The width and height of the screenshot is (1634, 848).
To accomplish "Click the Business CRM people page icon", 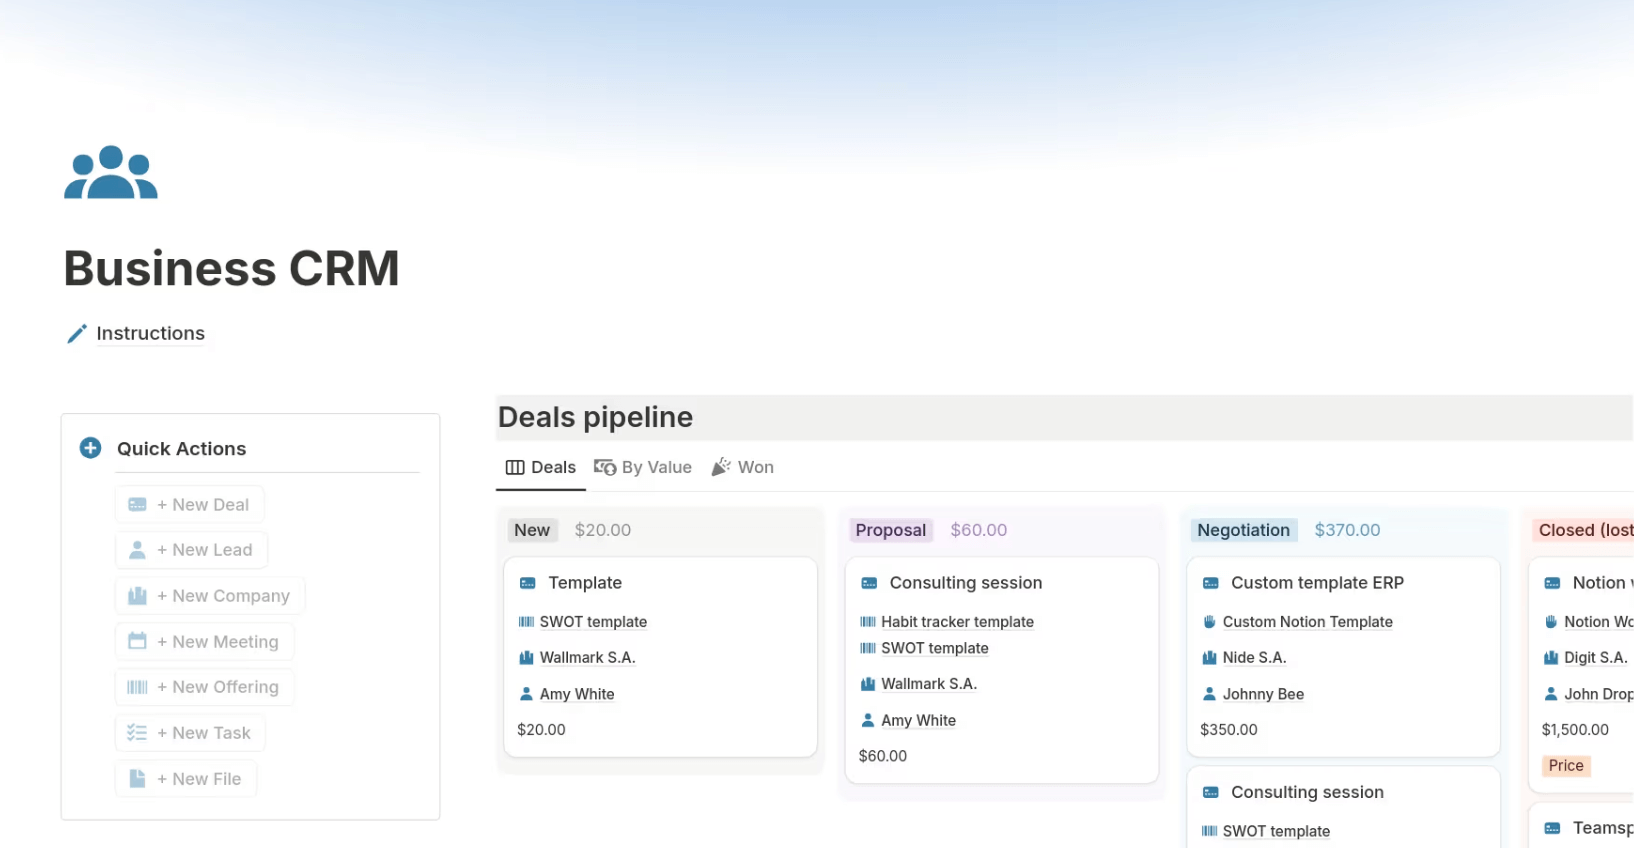I will [111, 172].
